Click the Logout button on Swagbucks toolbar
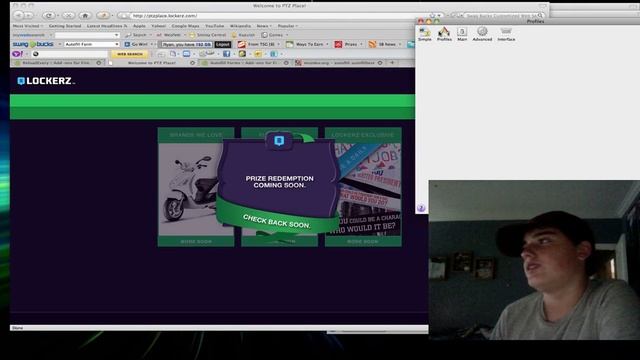This screenshot has width=640, height=360. [223, 44]
